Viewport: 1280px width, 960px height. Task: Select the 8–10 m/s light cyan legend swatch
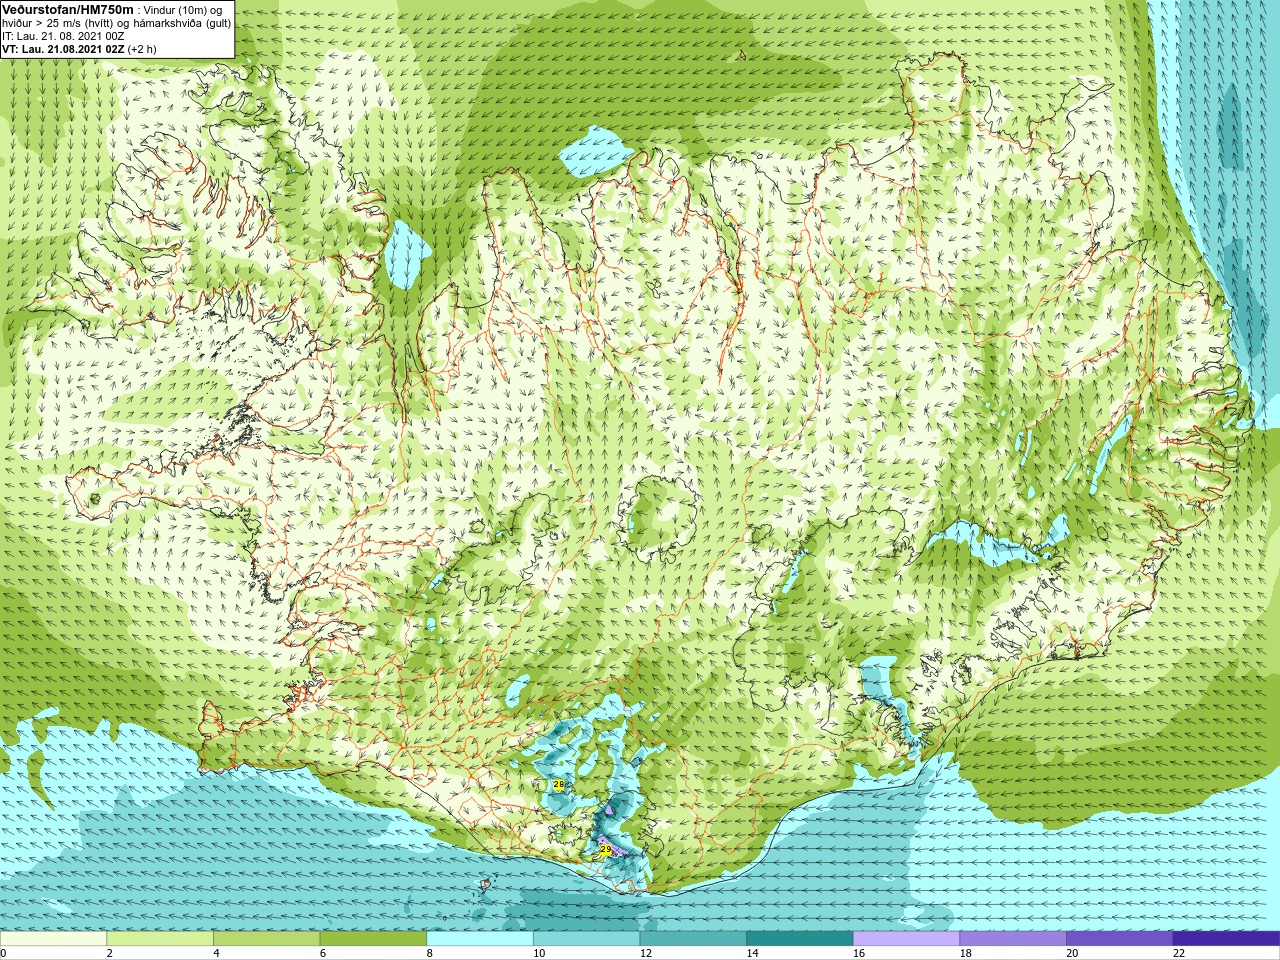click(x=480, y=939)
